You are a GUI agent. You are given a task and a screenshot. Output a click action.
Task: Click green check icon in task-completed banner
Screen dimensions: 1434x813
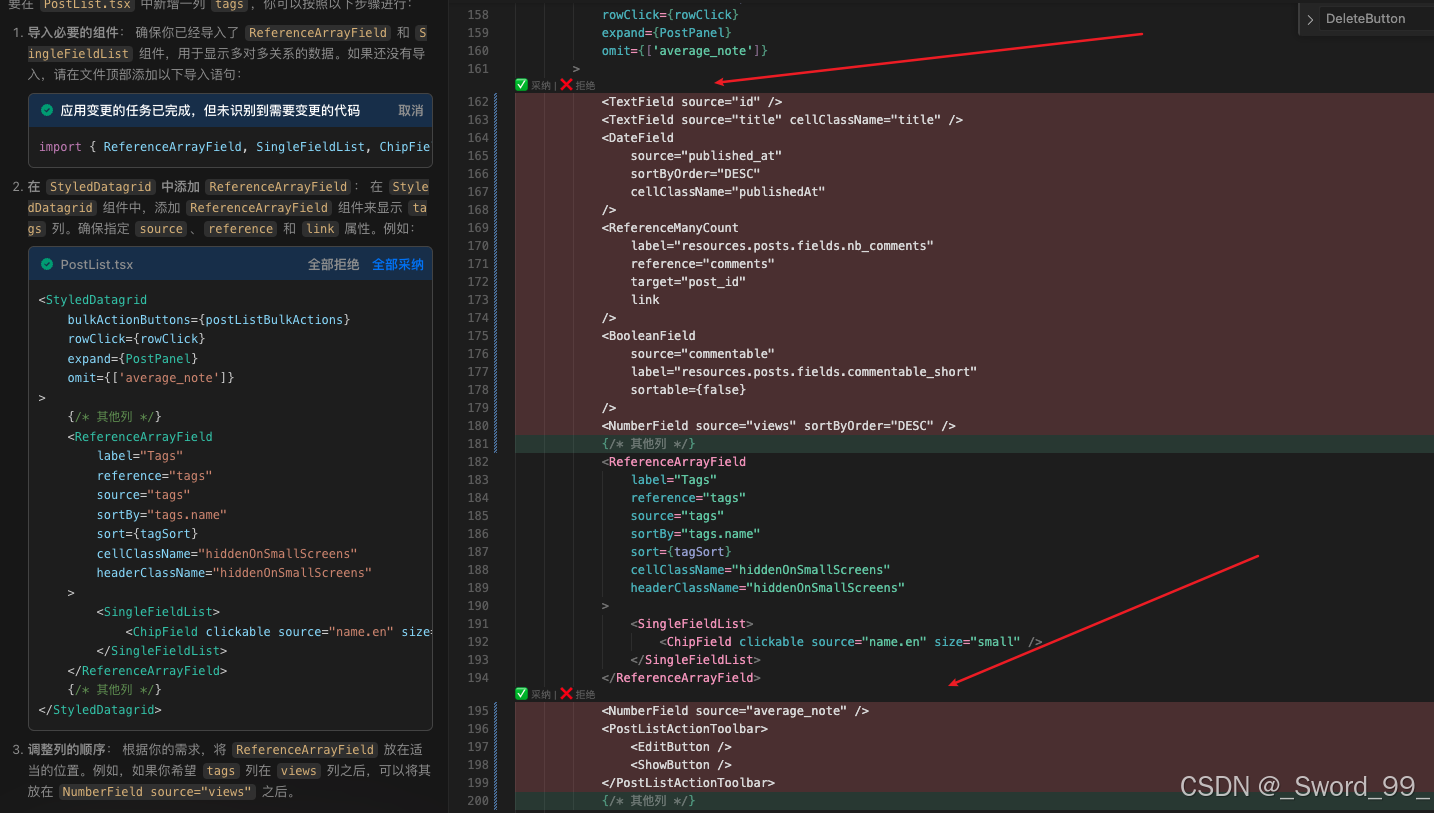point(47,110)
